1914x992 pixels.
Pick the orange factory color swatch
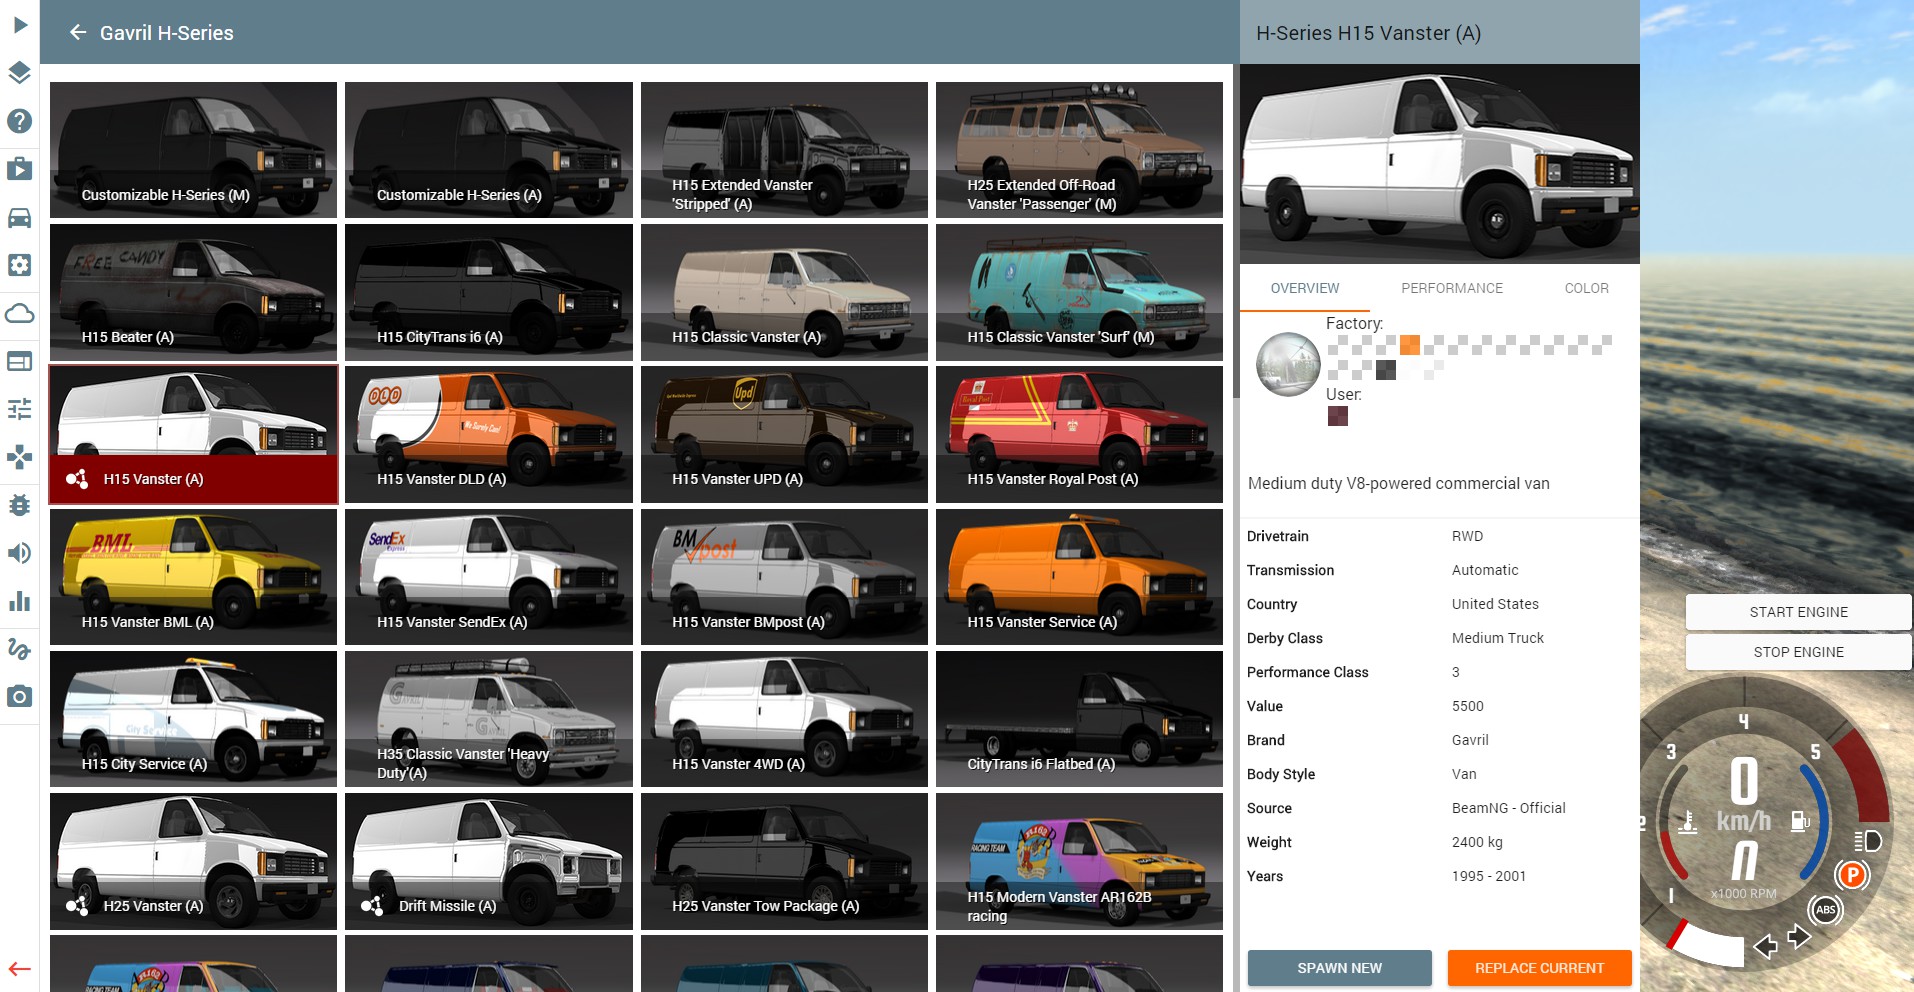pos(1410,346)
